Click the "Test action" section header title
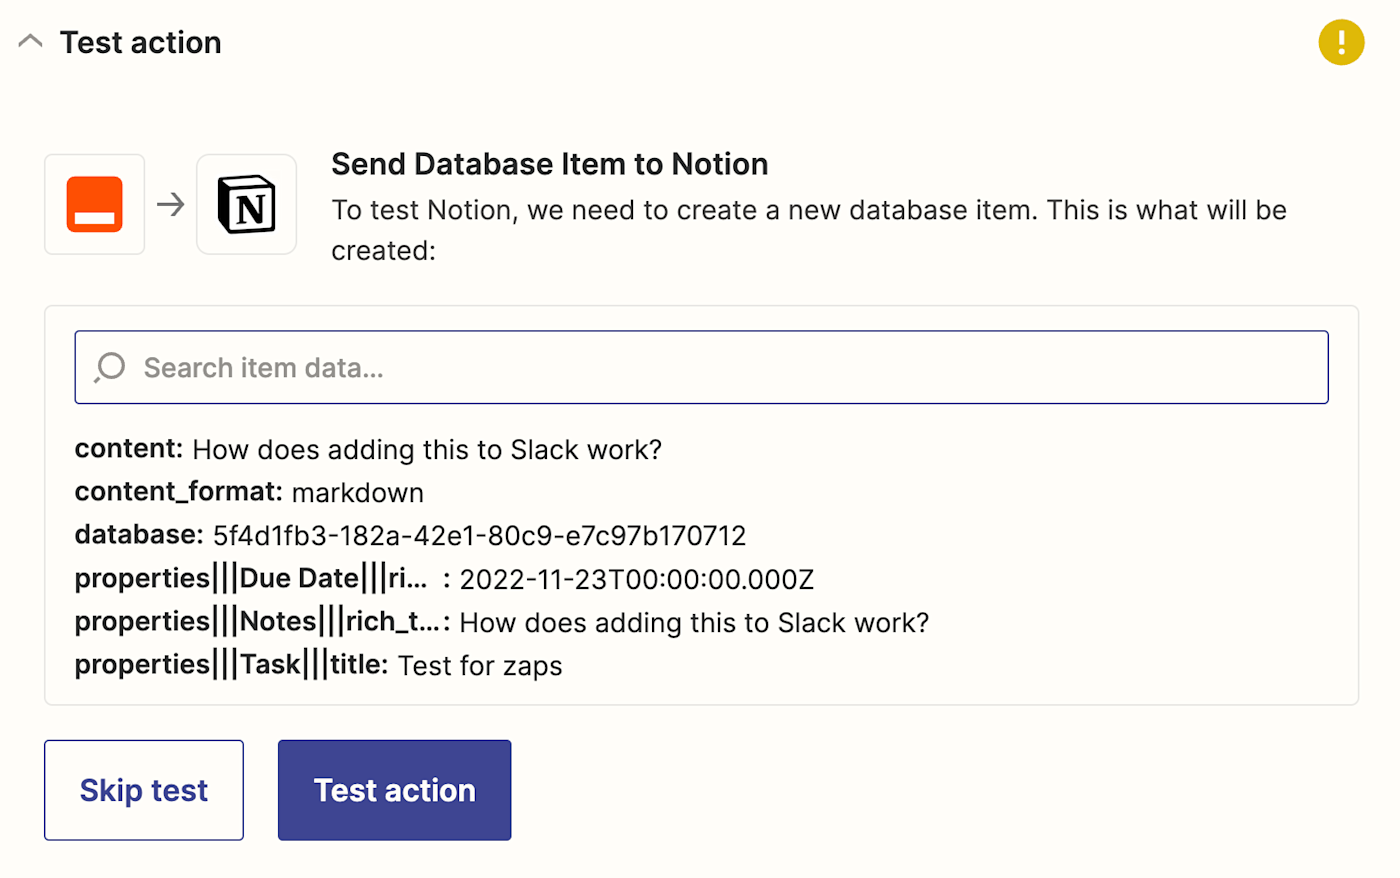Viewport: 1400px width, 878px height. (140, 42)
